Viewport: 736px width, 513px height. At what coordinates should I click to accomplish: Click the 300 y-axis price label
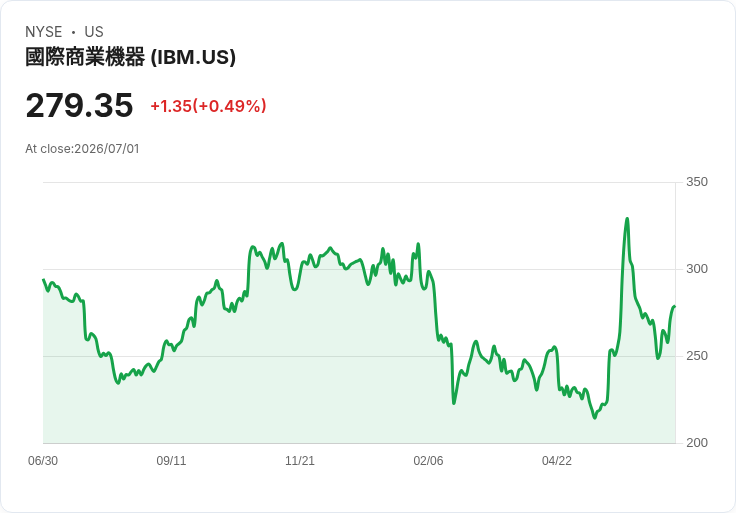[697, 269]
